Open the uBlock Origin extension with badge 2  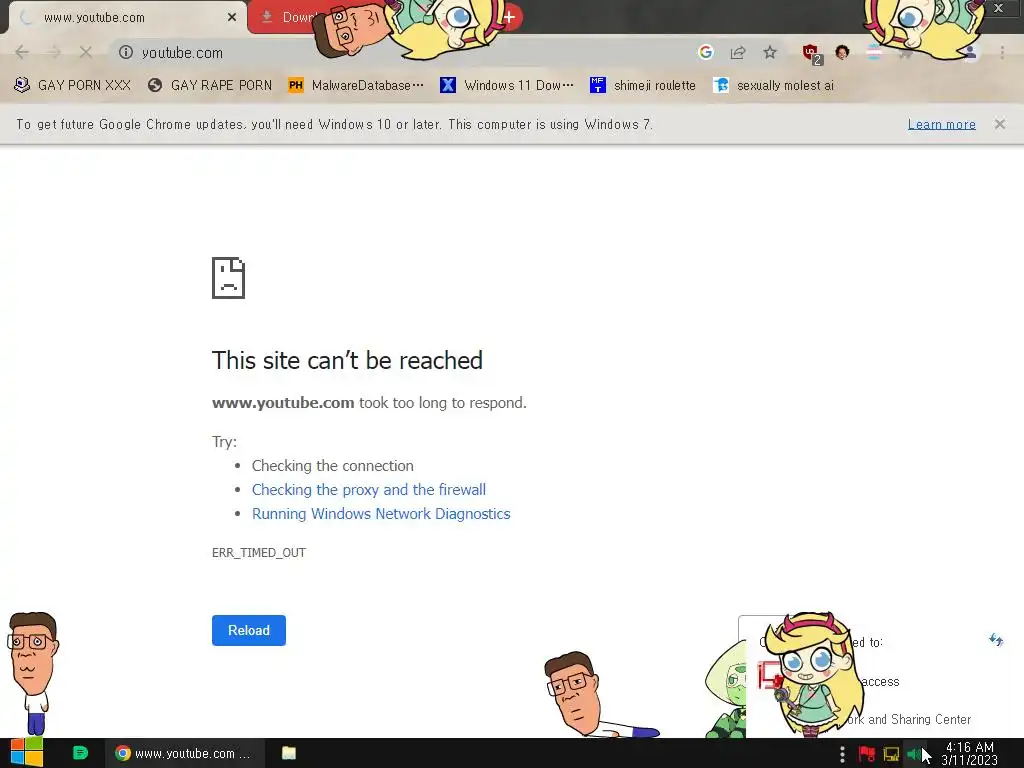point(812,54)
